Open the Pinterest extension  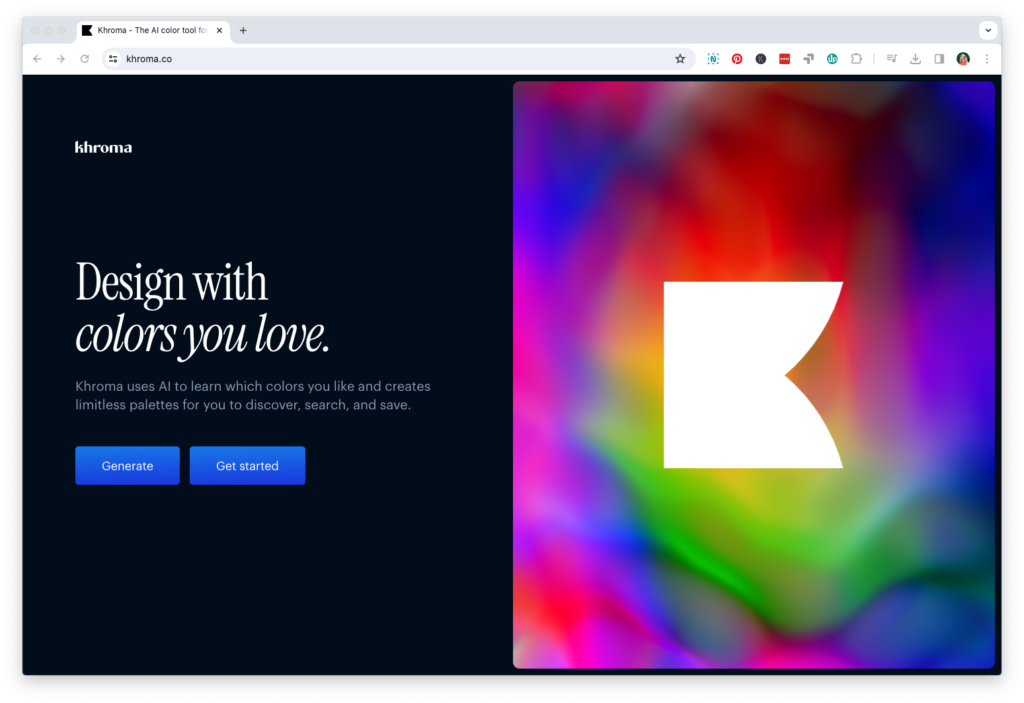pyautogui.click(x=737, y=59)
